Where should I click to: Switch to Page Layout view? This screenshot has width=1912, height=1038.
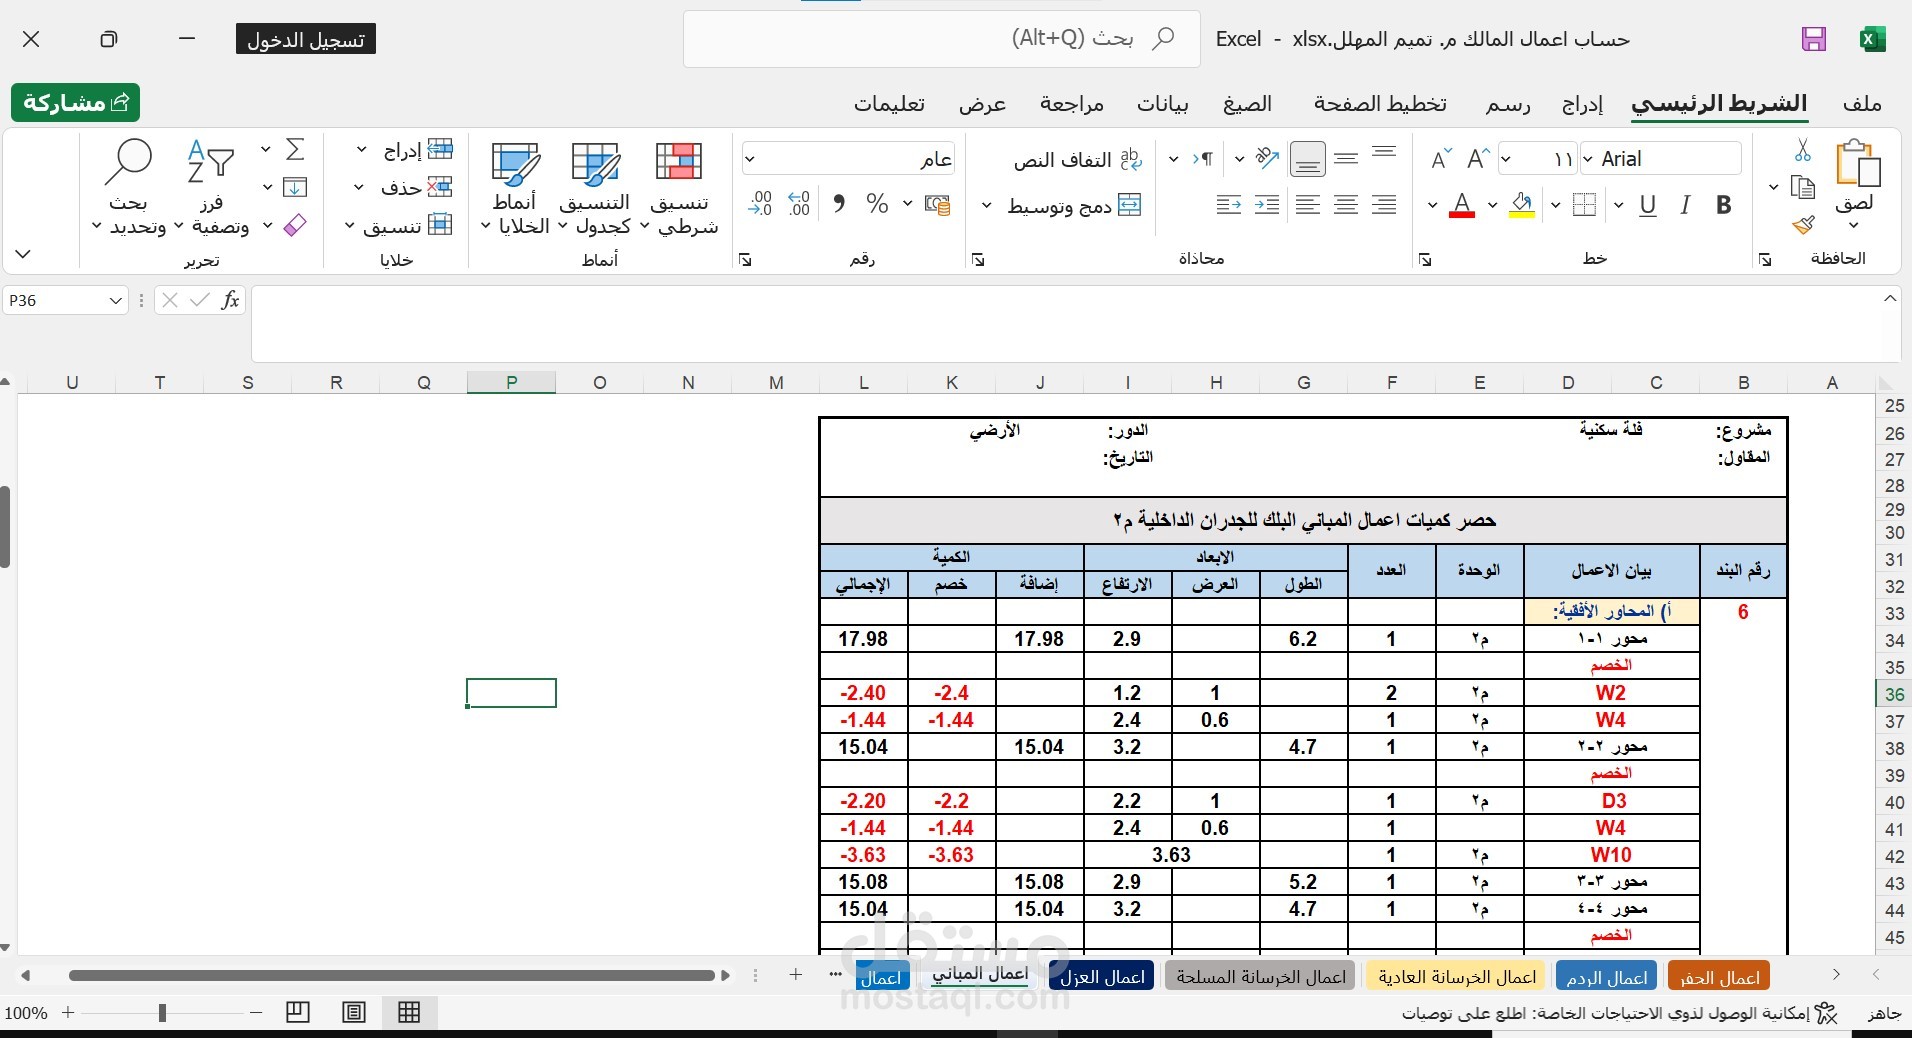(x=353, y=1012)
